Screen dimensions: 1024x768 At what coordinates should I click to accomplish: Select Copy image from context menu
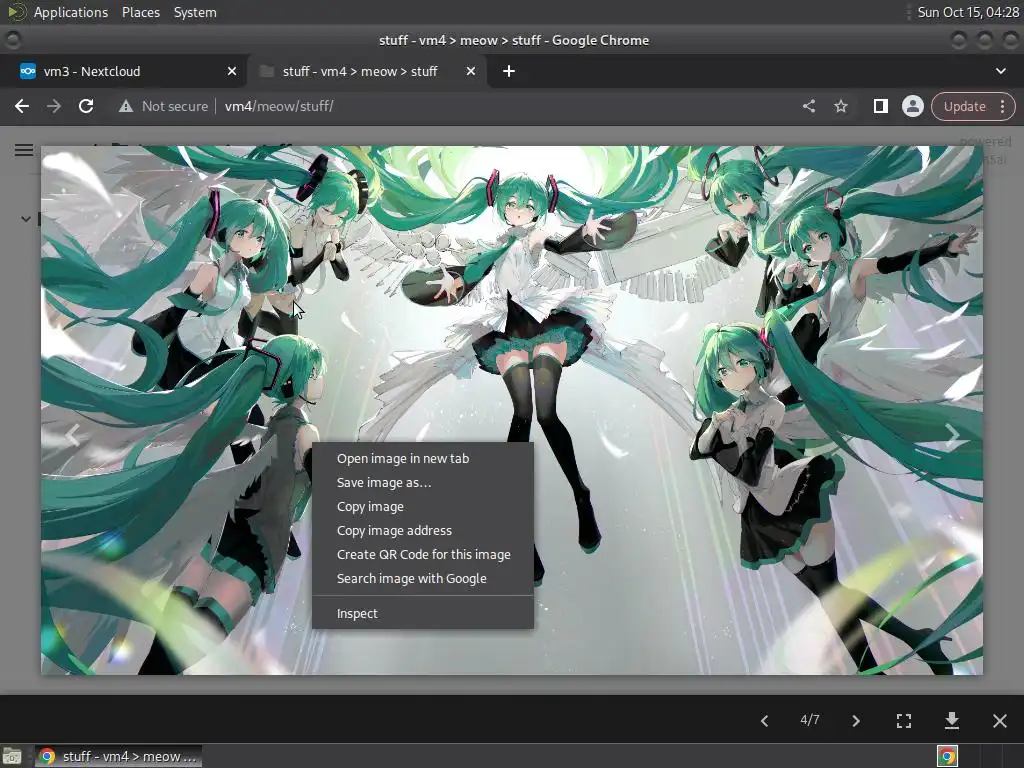point(423,507)
